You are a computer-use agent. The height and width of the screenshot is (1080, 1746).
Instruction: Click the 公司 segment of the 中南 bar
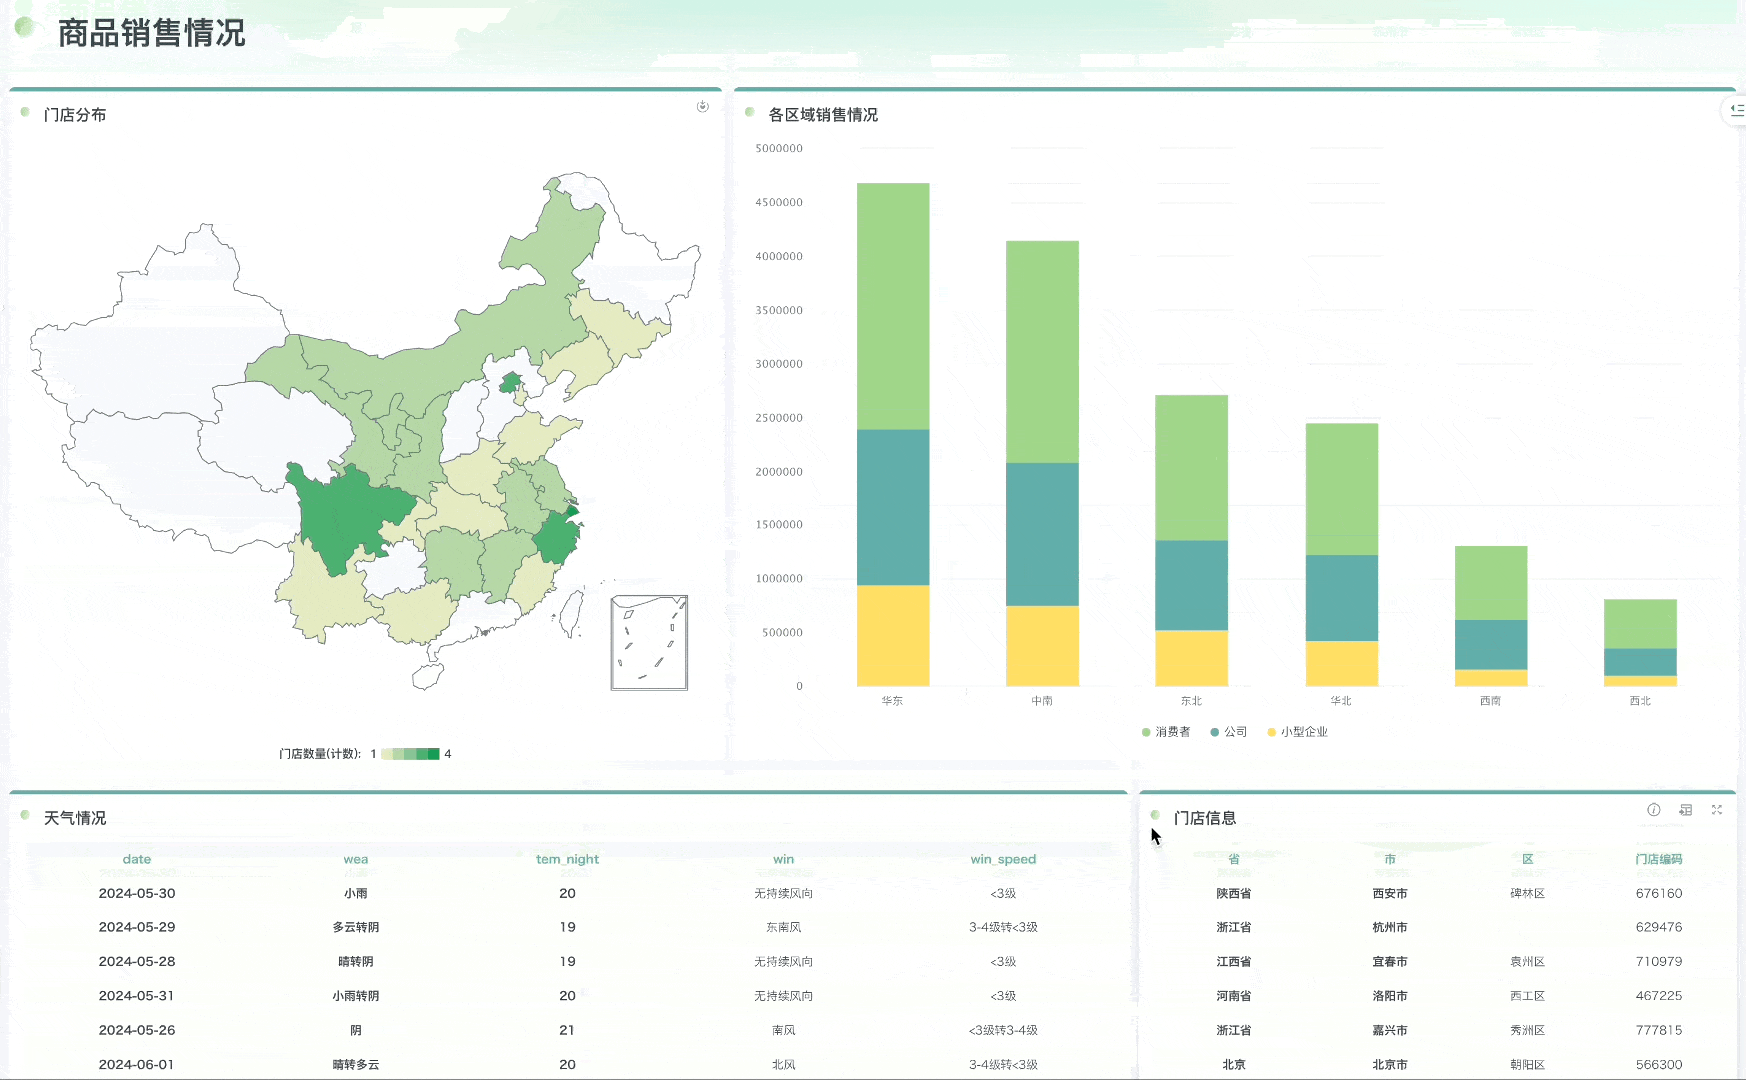click(1042, 534)
